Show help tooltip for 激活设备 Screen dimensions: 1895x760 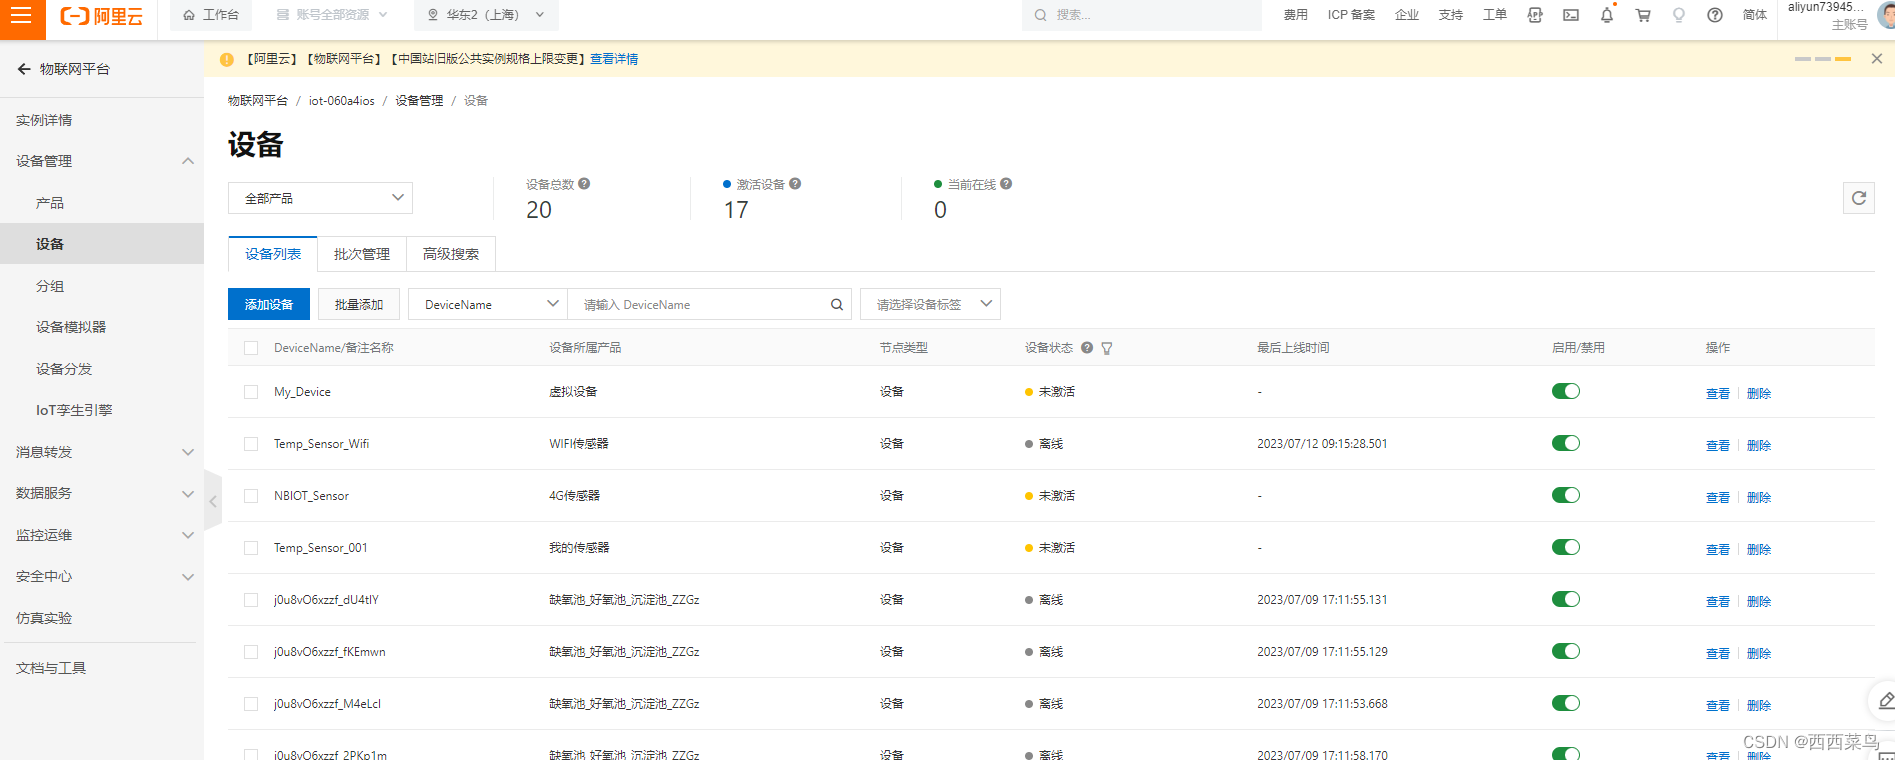[x=795, y=184]
